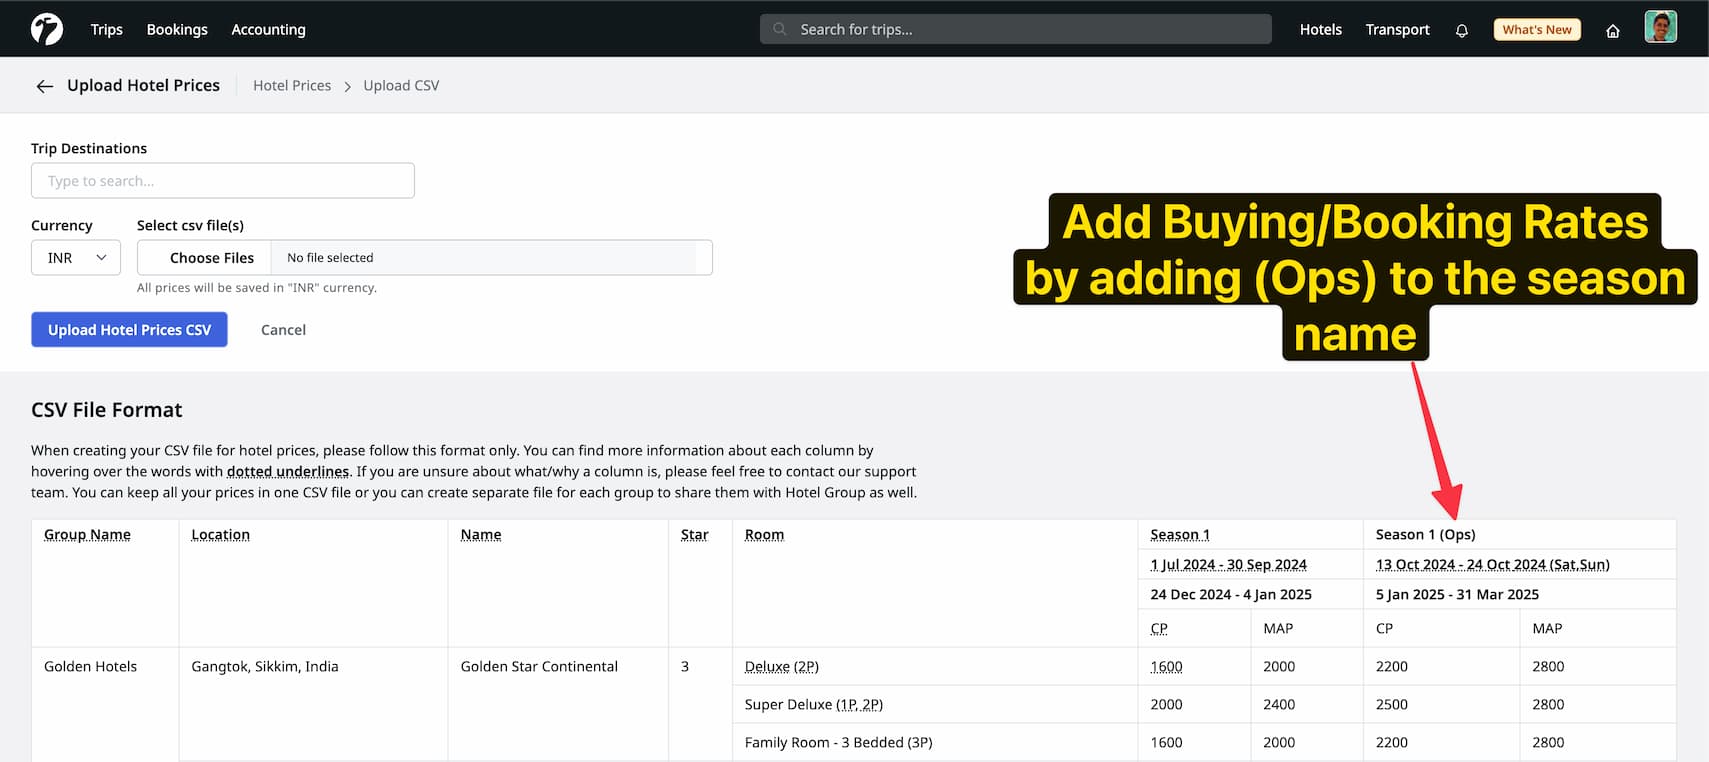This screenshot has height=762, width=1709.
Task: Go to the Accounting section
Action: click(268, 30)
